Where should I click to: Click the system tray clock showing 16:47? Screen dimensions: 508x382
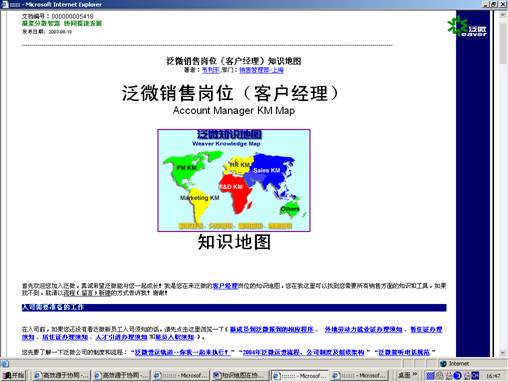pyautogui.click(x=493, y=376)
